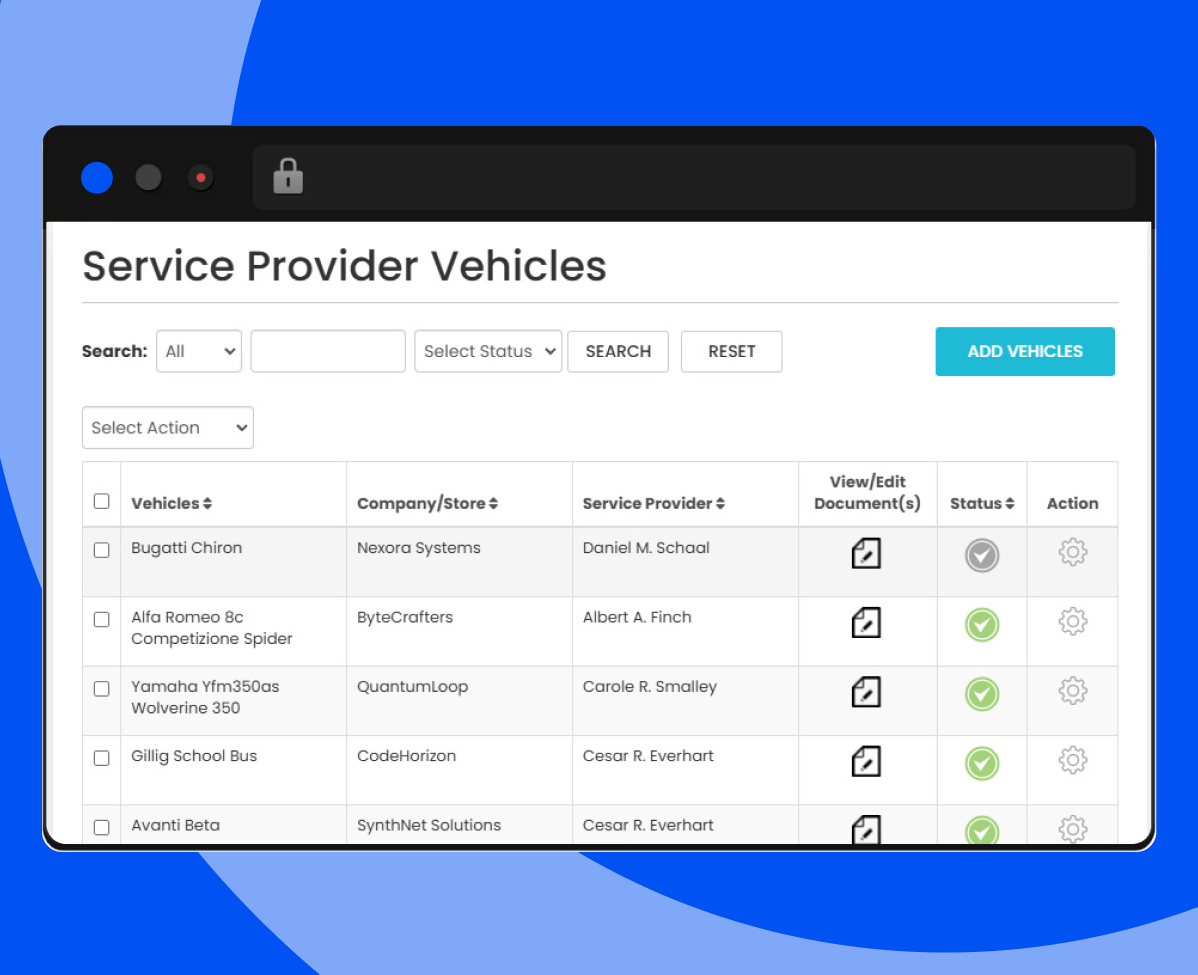Open action gear for Gillig School Bus
1198x975 pixels.
coord(1072,761)
